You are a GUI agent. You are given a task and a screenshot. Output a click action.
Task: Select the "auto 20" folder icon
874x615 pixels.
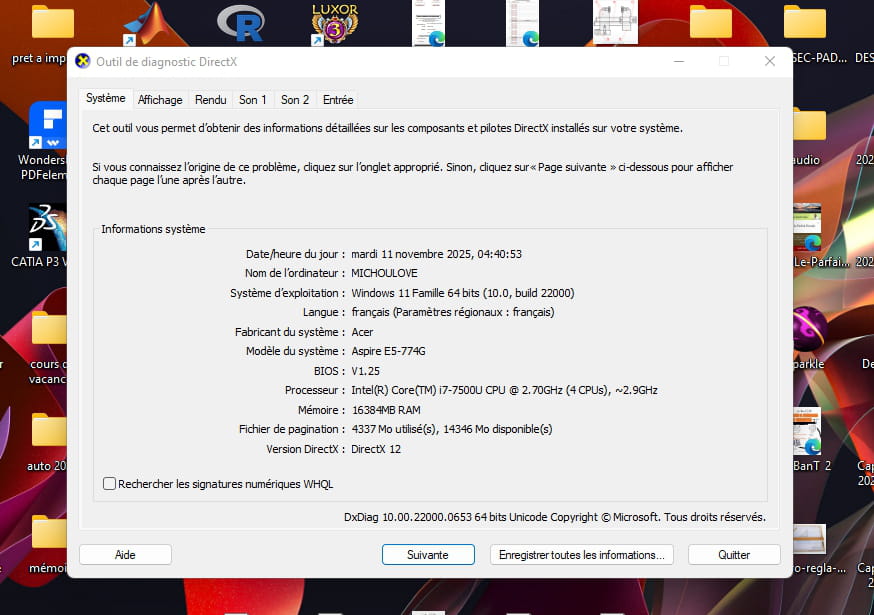[x=47, y=431]
